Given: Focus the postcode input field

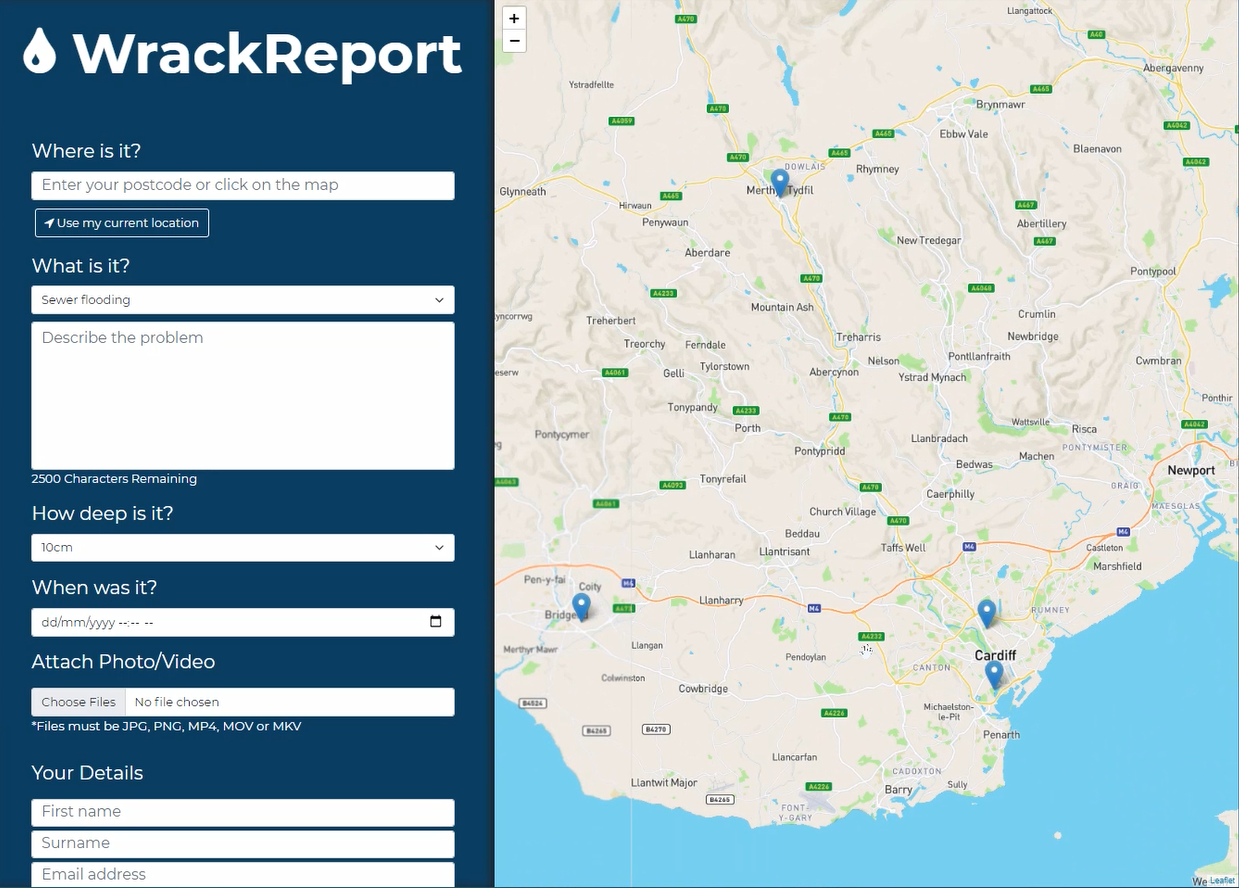Looking at the screenshot, I should pyautogui.click(x=243, y=185).
